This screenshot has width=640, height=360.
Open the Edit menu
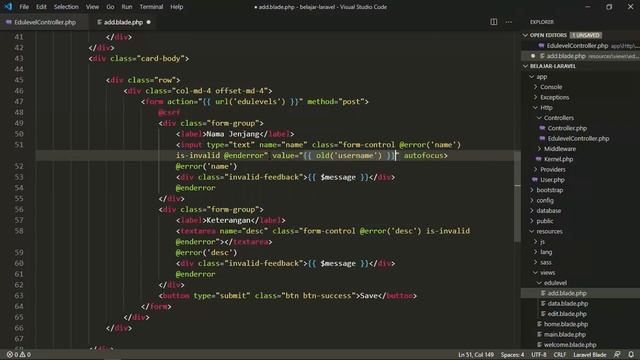point(41,7)
